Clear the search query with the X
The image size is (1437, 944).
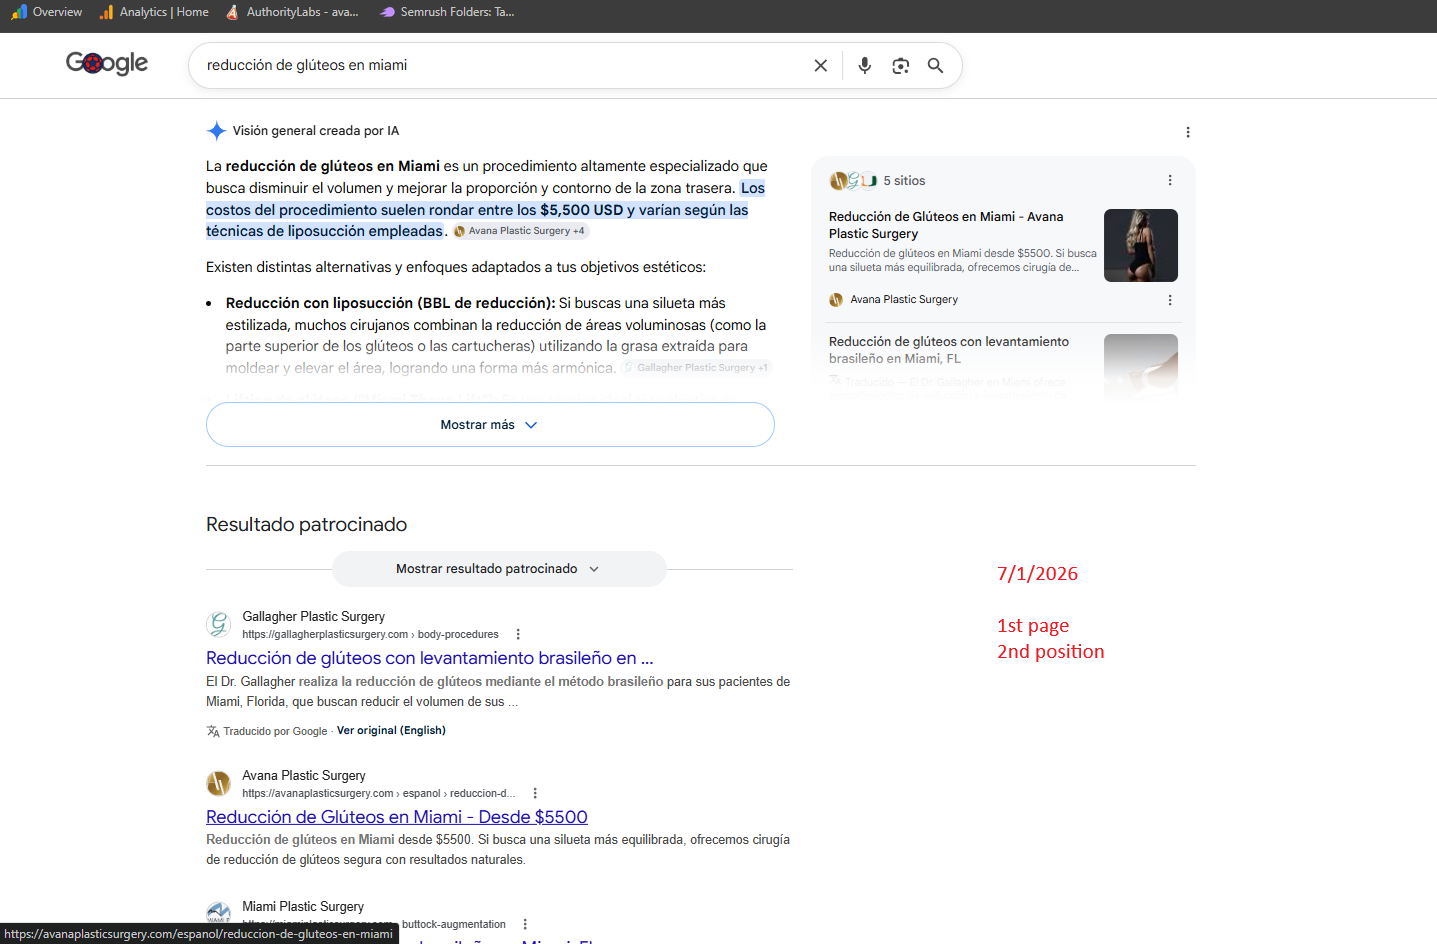(x=820, y=65)
